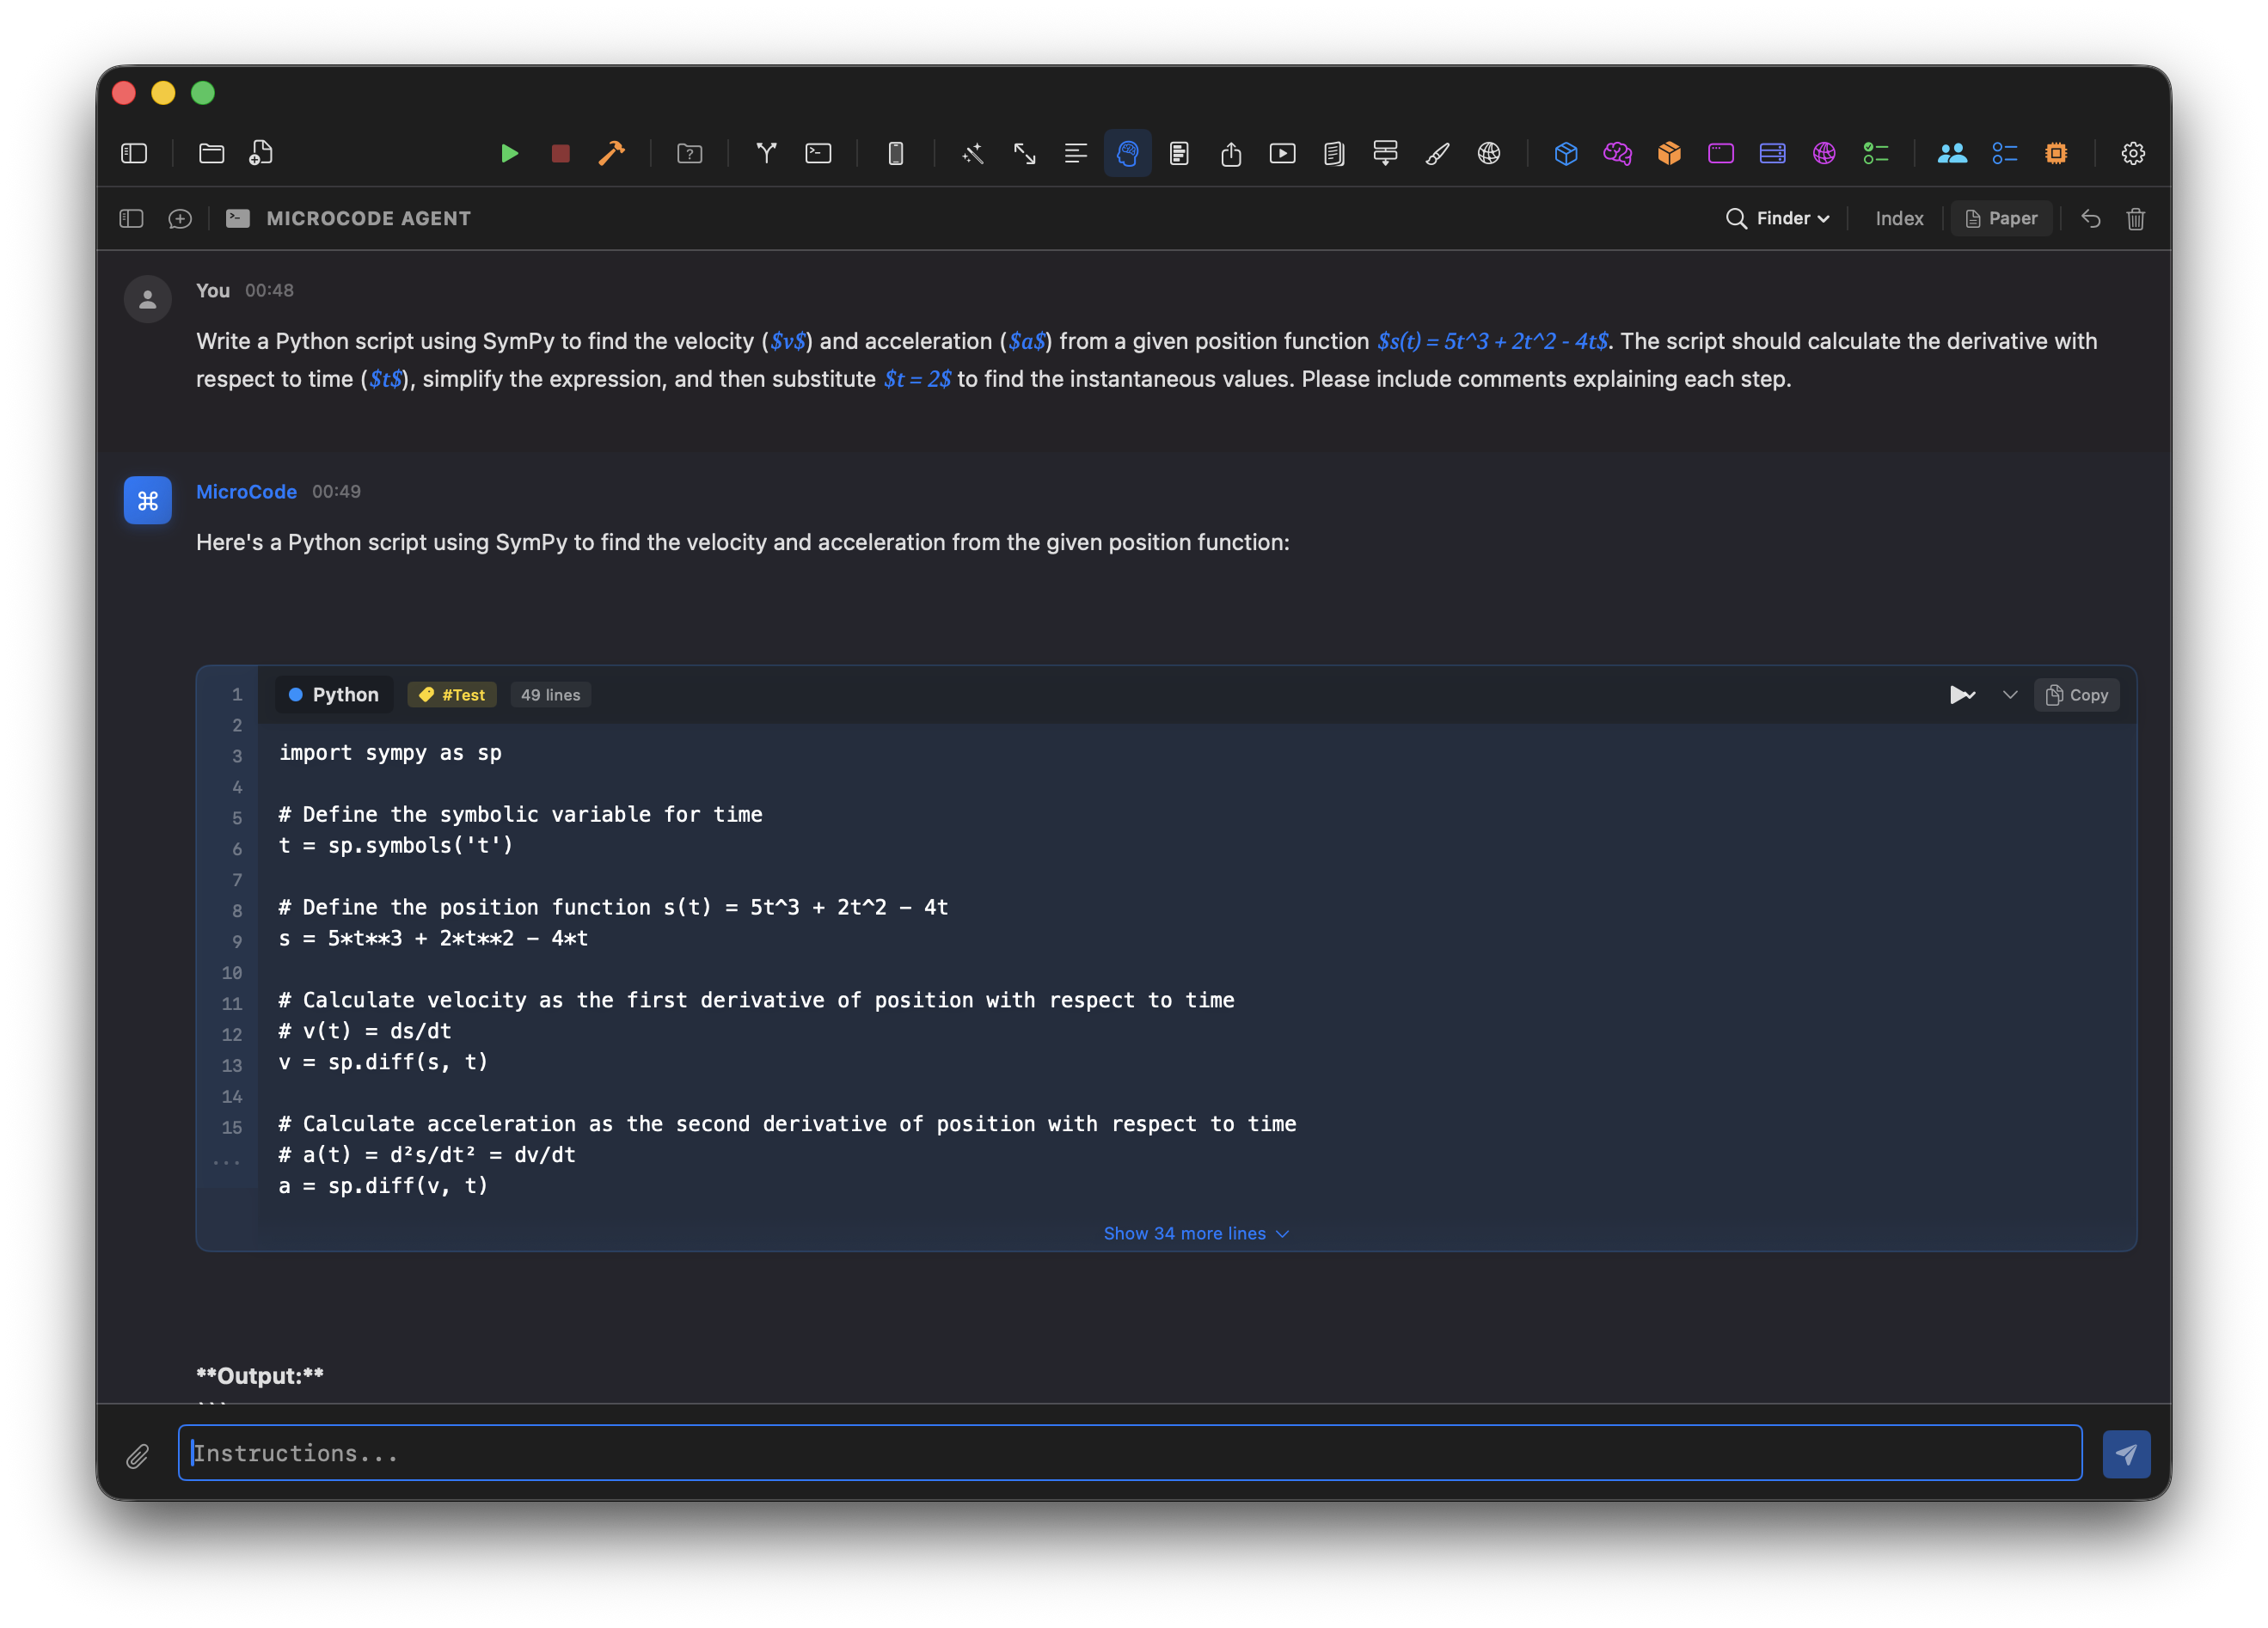Click the user avatar icon
This screenshot has height=1628, width=2268.
148,299
